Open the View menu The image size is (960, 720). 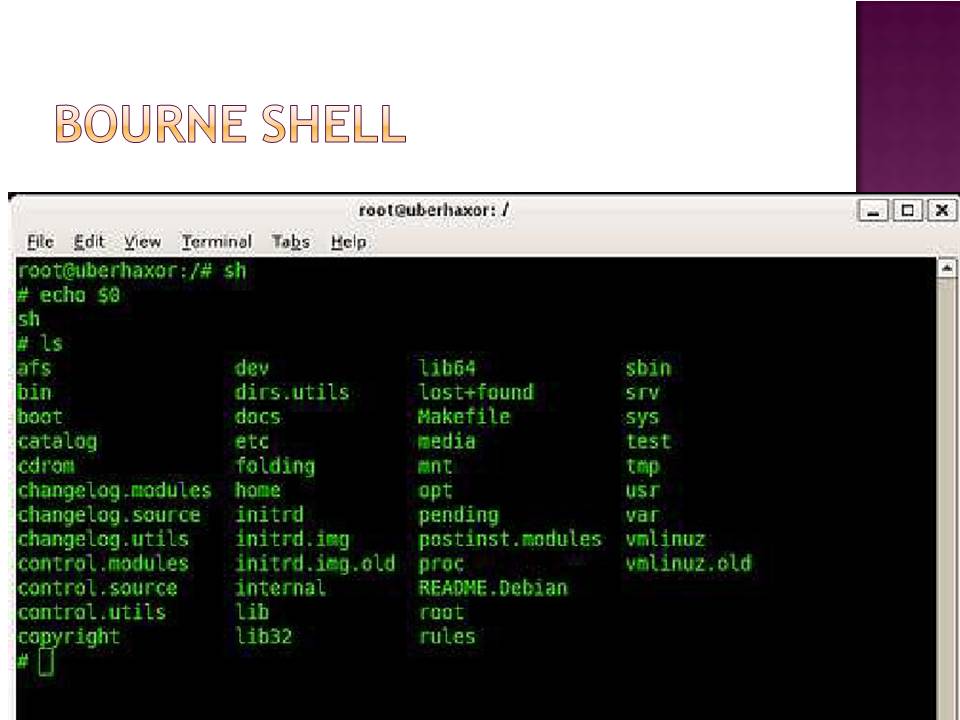(143, 242)
